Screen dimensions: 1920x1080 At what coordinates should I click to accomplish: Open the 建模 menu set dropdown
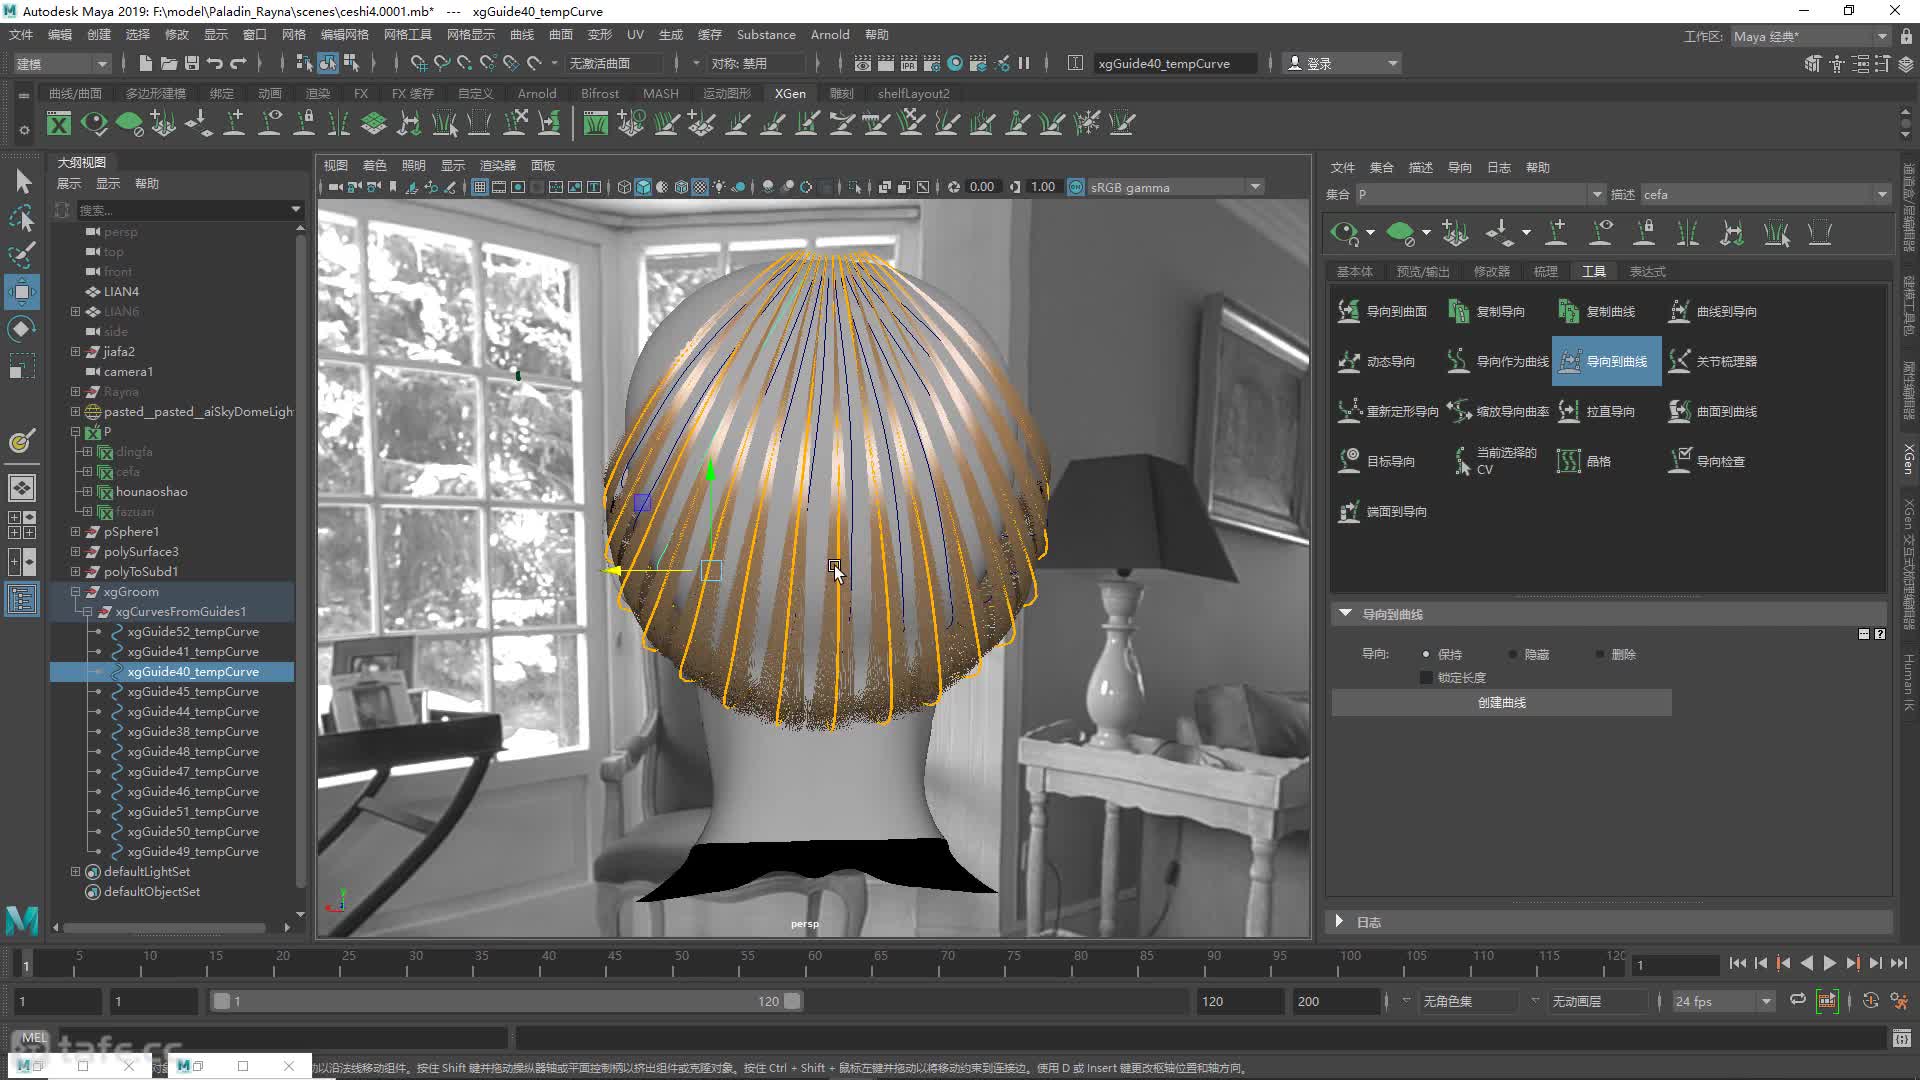click(x=61, y=63)
